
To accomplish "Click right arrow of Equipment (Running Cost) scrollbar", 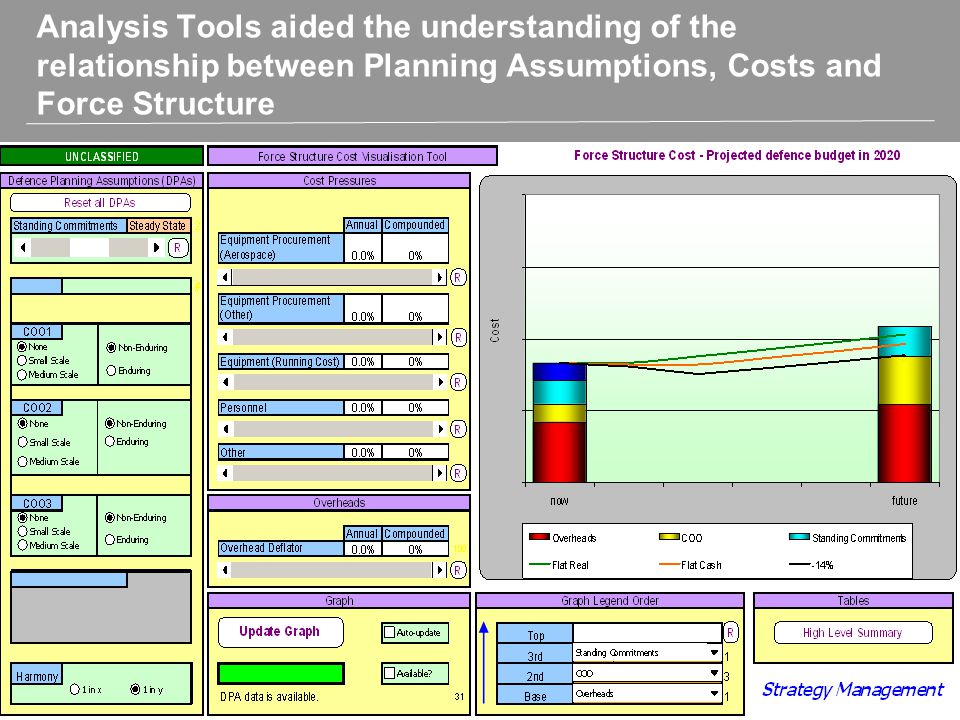I will click(x=440, y=382).
